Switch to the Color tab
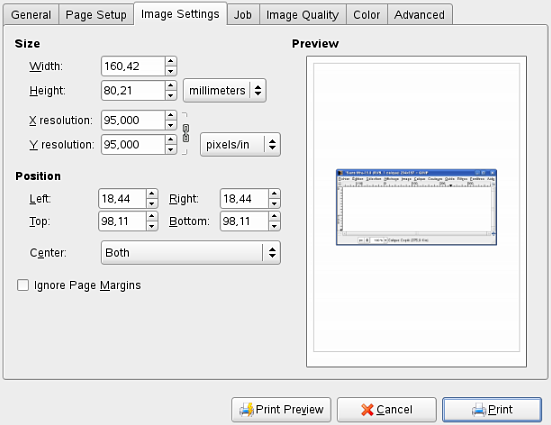The image size is (551, 425). click(x=367, y=15)
